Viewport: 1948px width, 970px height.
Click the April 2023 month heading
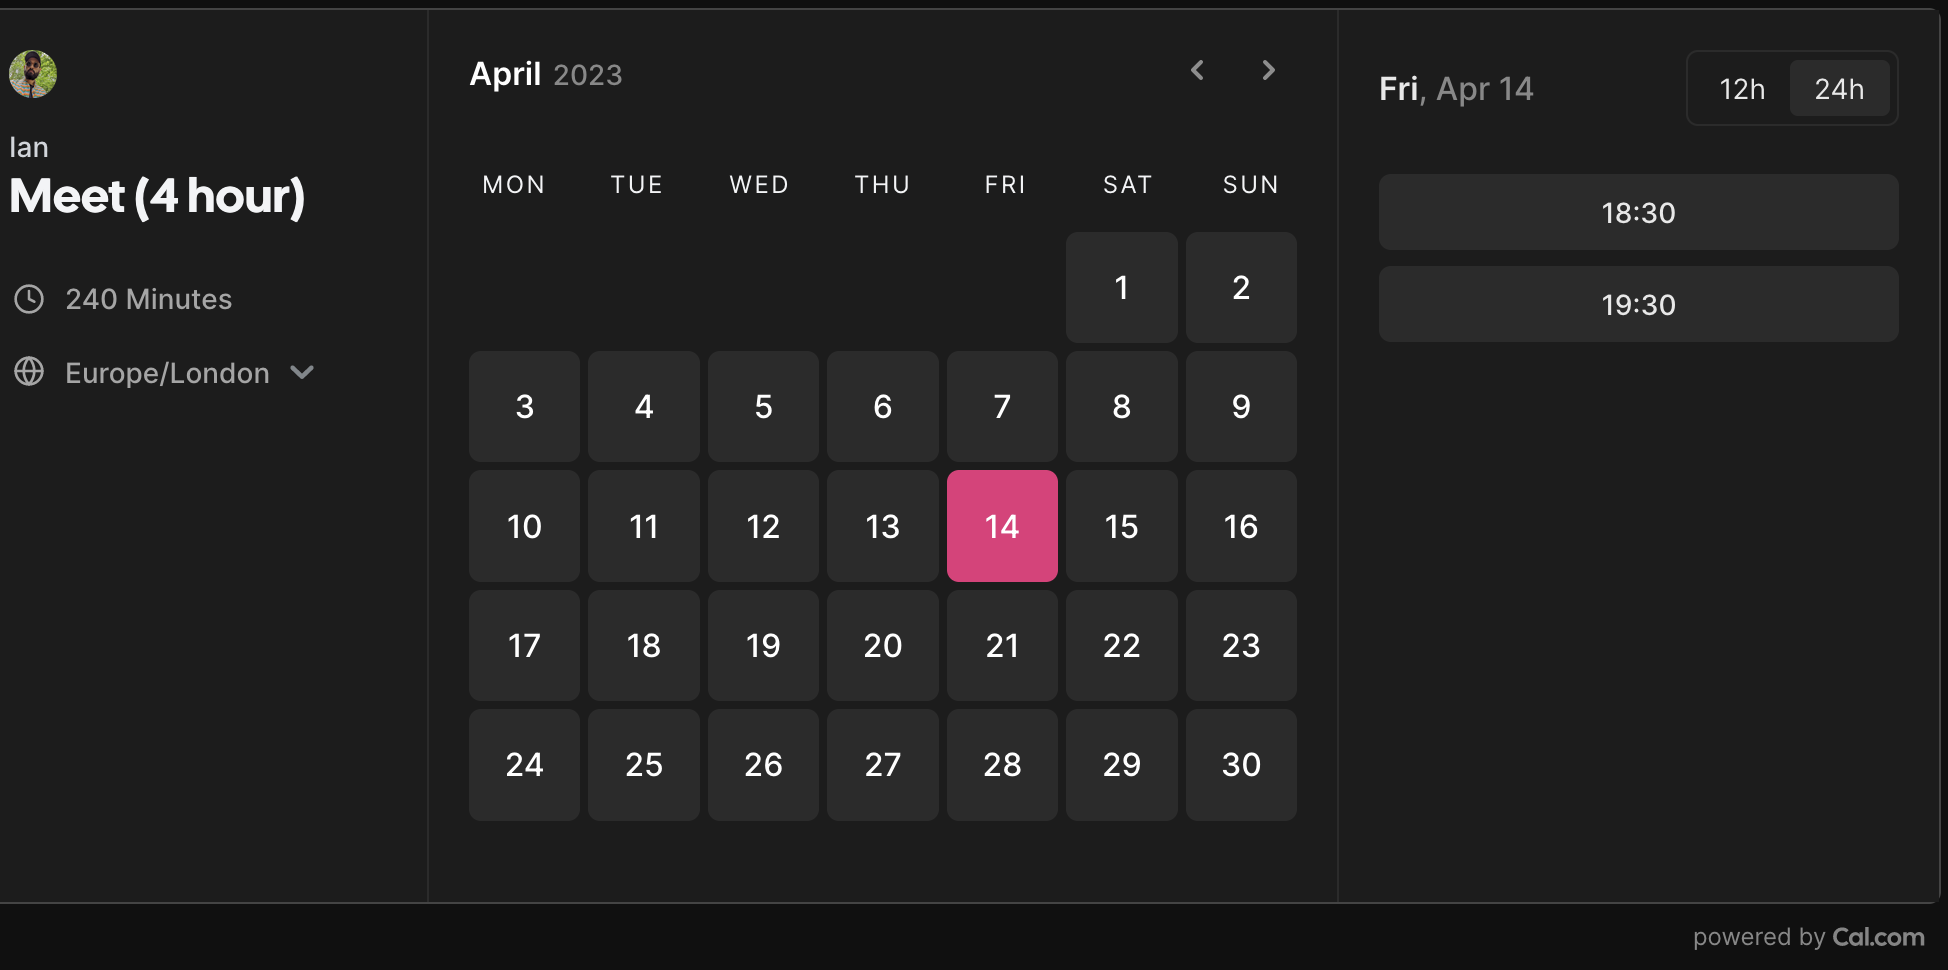pyautogui.click(x=546, y=73)
